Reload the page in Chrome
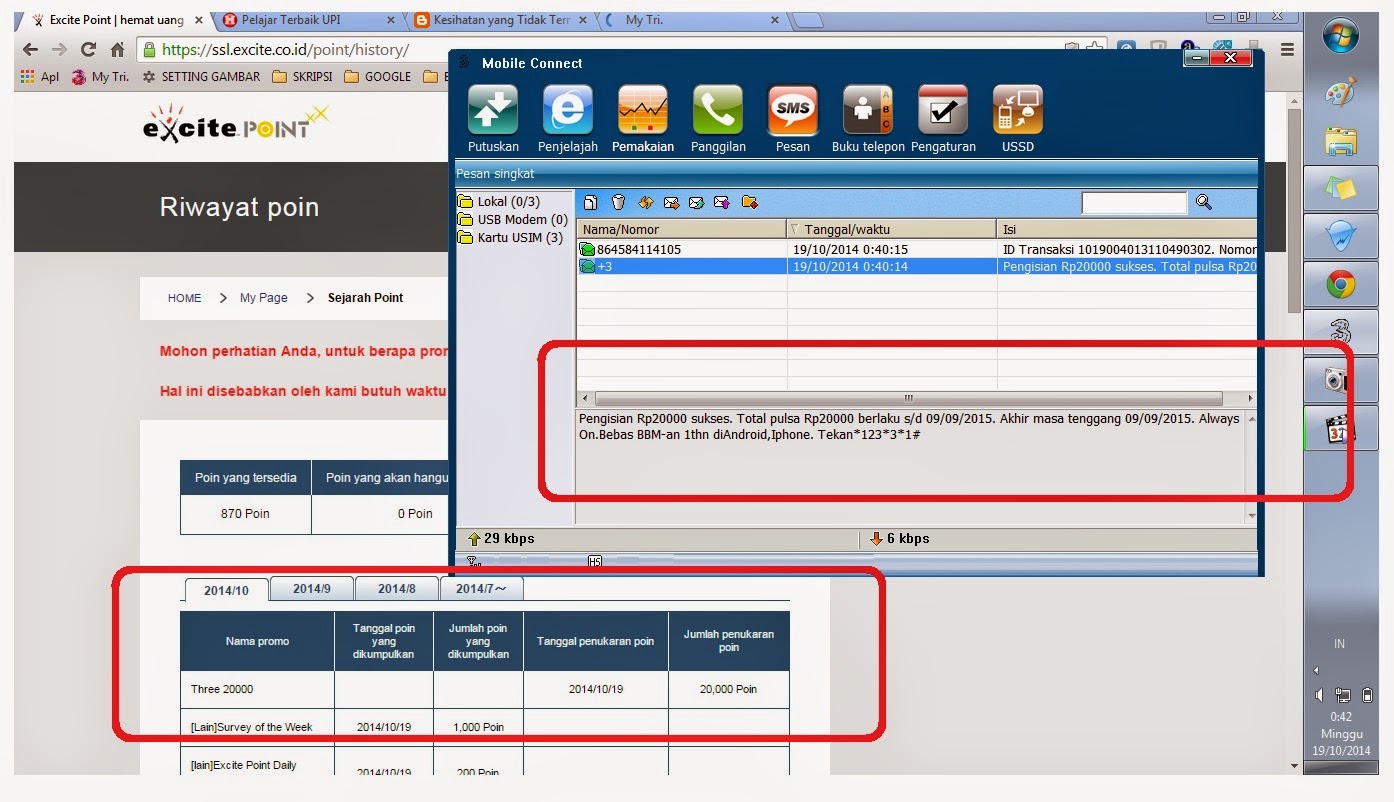Image resolution: width=1394 pixels, height=802 pixels. pos(88,49)
